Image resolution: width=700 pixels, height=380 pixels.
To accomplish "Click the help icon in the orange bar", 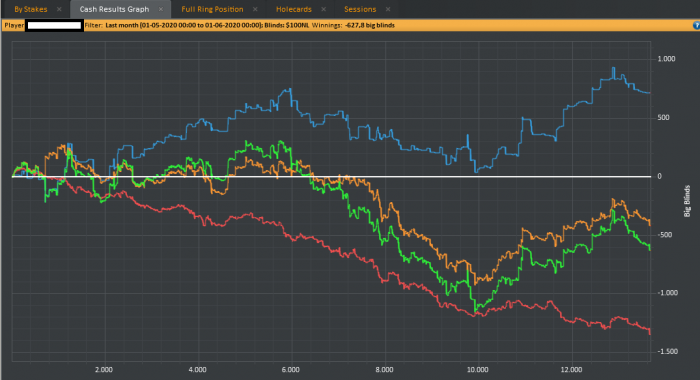I will click(x=696, y=25).
